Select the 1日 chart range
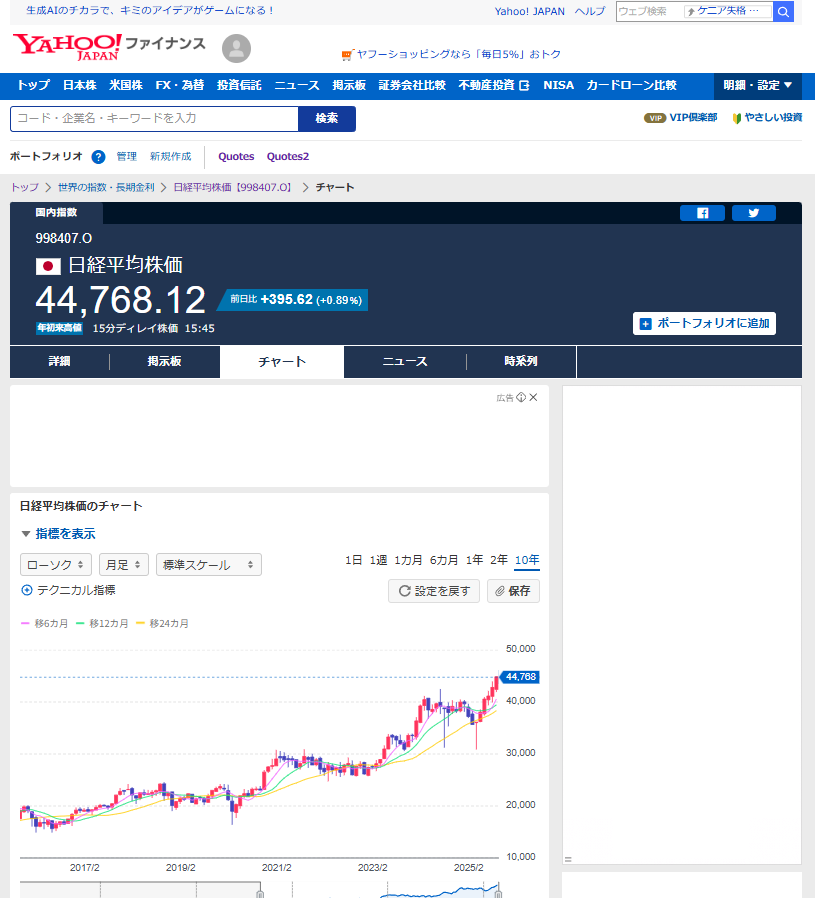The width and height of the screenshot is (815, 898). click(353, 560)
